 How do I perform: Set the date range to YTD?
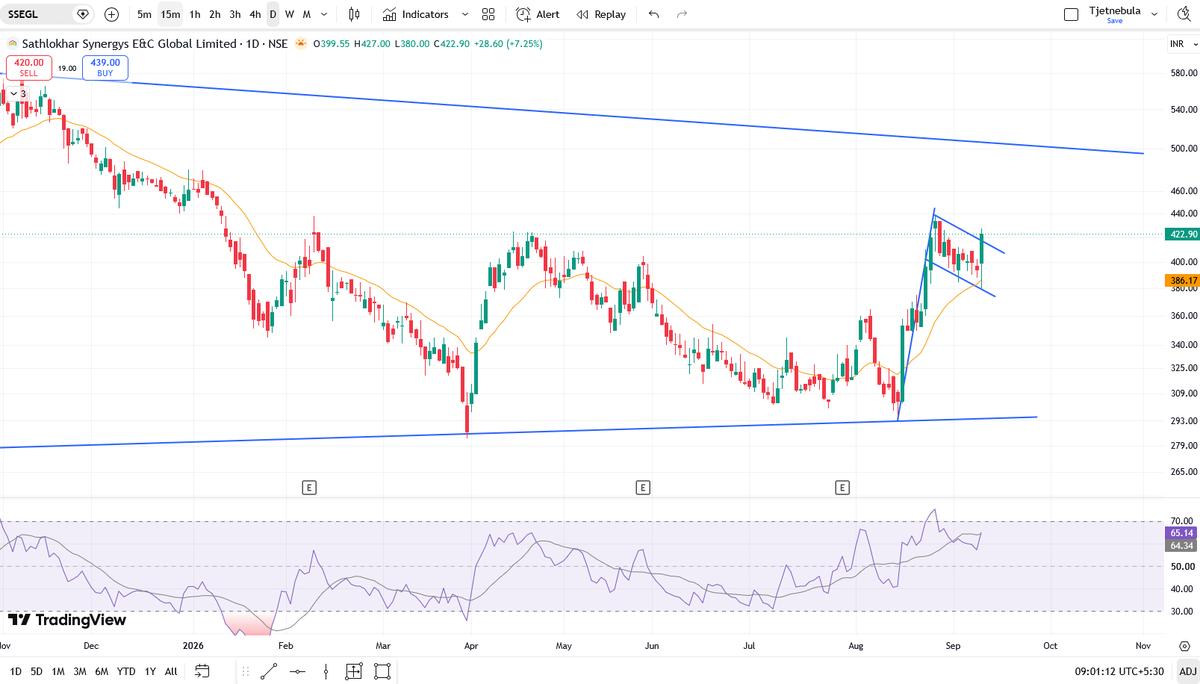click(126, 671)
